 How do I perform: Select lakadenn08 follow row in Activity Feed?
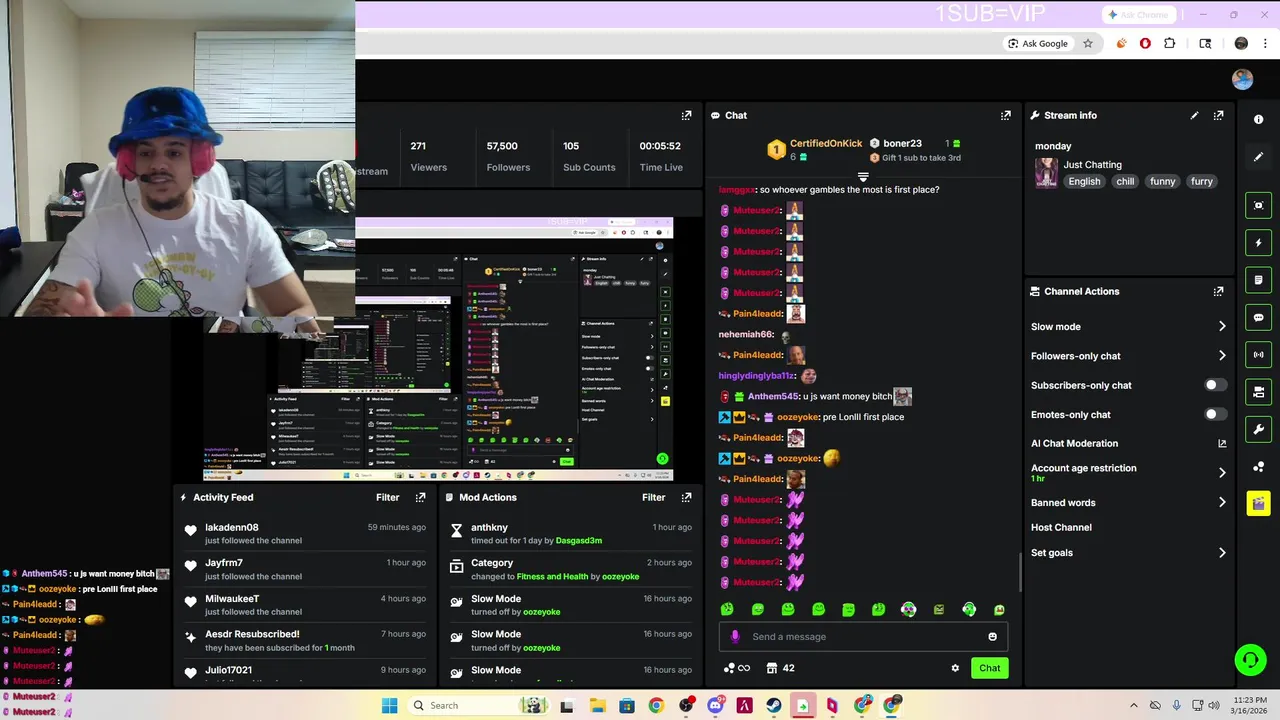click(306, 534)
